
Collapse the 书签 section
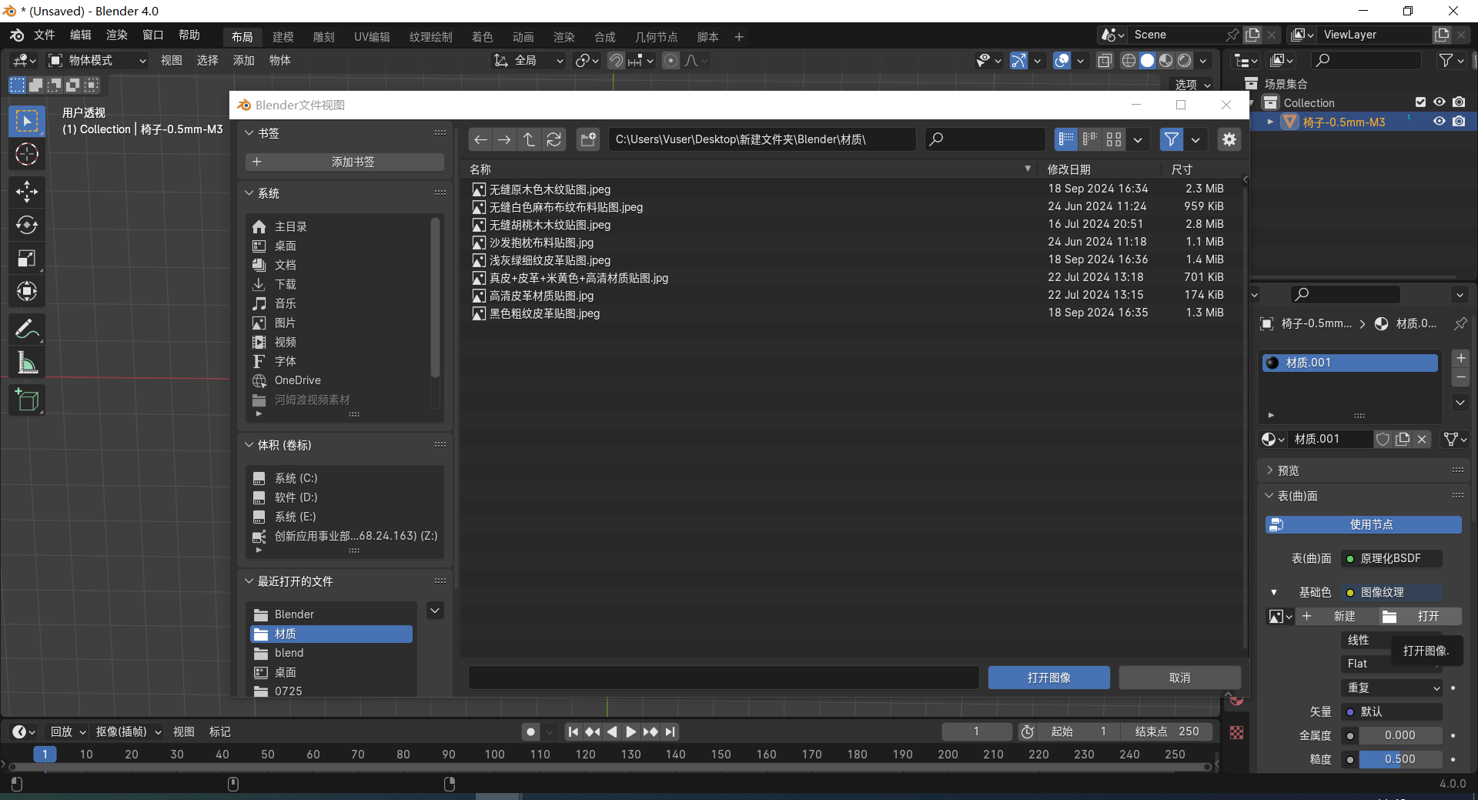249,133
